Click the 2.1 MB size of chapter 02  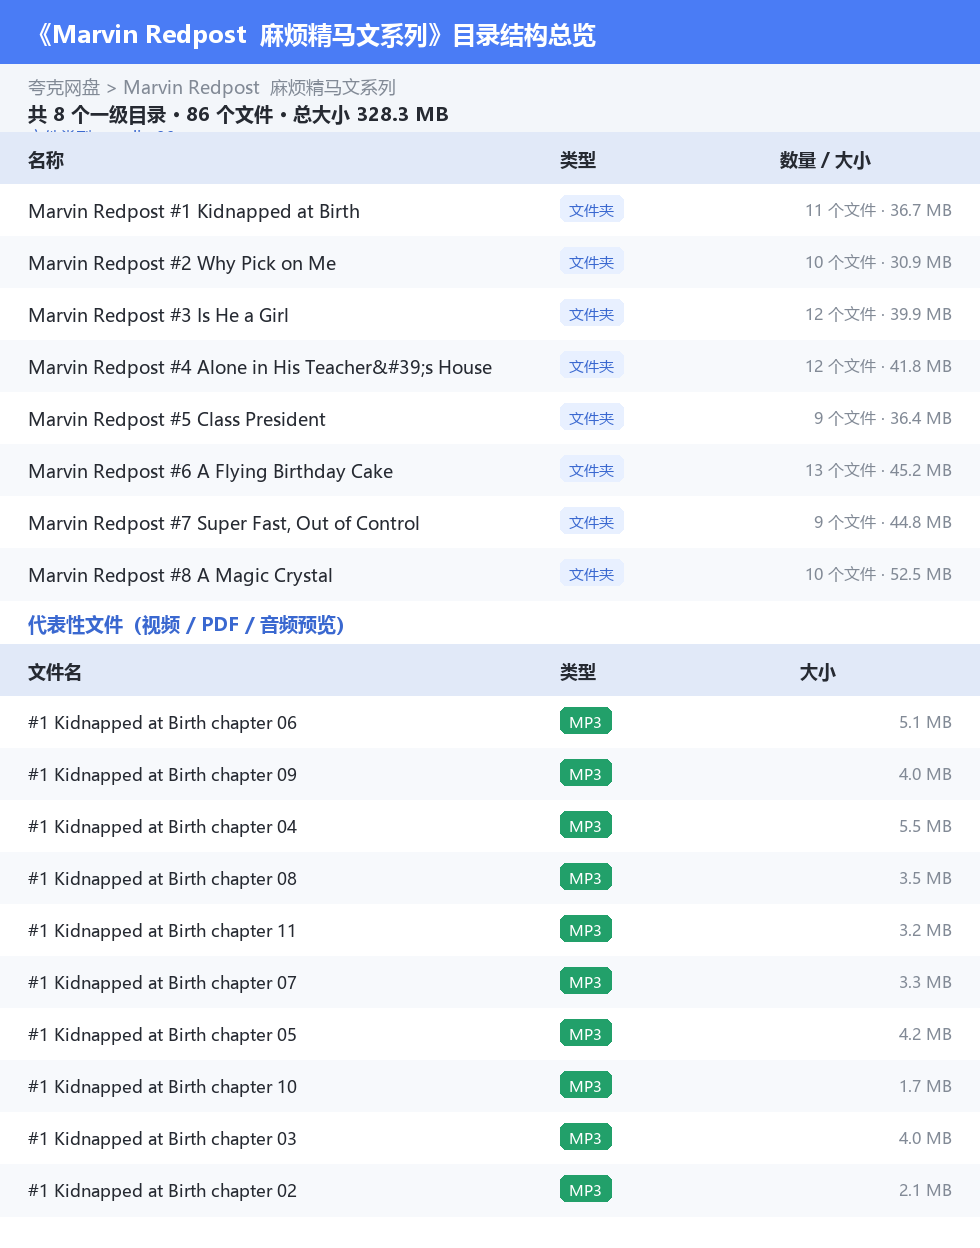925,1190
